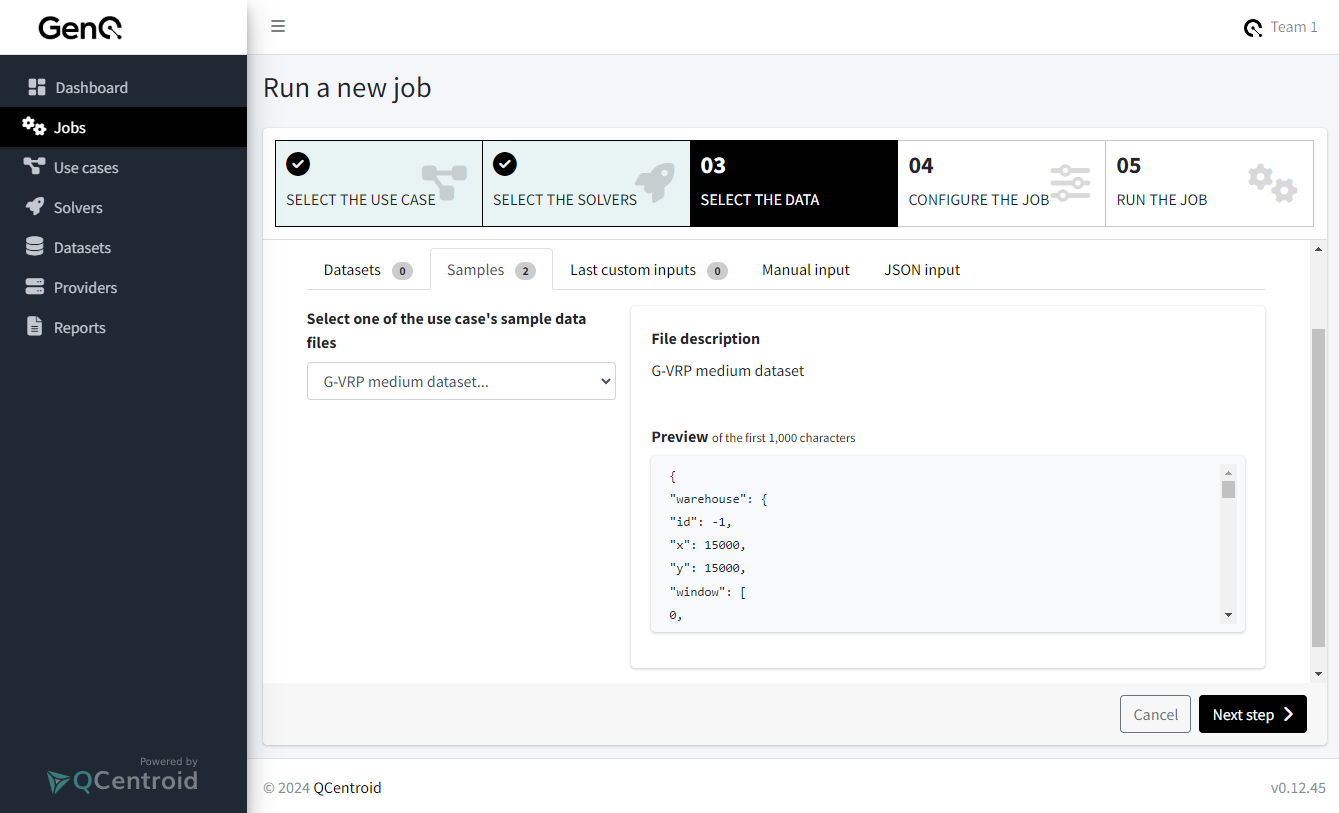1339x813 pixels.
Task: Click the Team 1 logo icon
Action: (x=1253, y=28)
